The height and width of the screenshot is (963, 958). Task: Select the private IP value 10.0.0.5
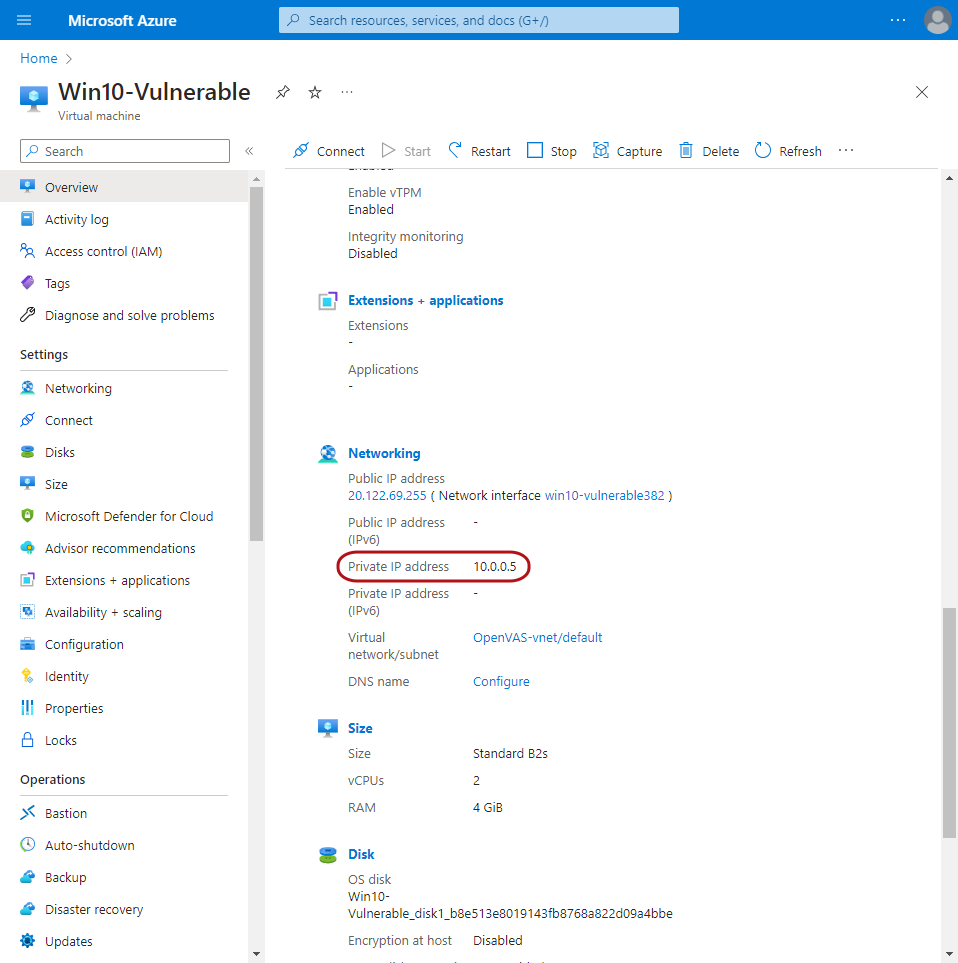click(495, 567)
